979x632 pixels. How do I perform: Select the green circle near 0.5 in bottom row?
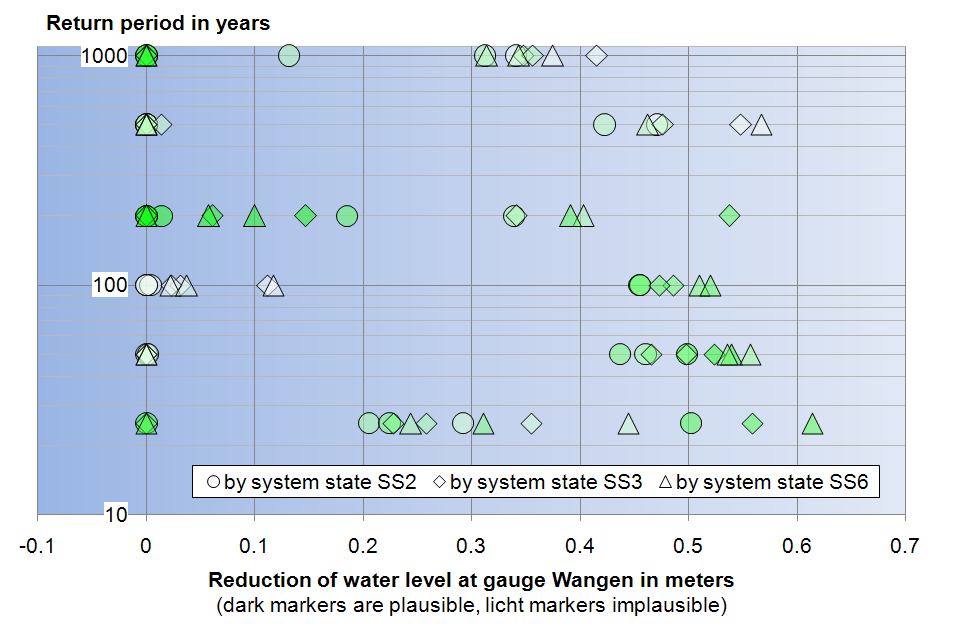pos(691,424)
